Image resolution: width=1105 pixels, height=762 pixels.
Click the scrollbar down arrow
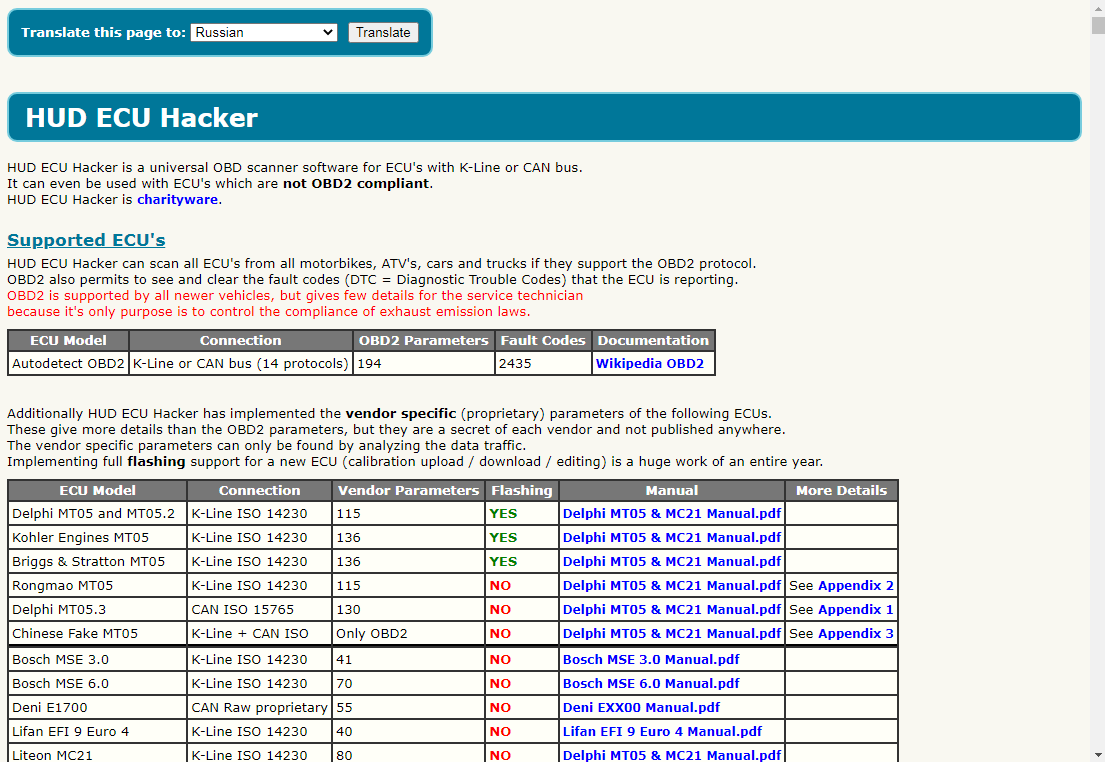point(1098,755)
